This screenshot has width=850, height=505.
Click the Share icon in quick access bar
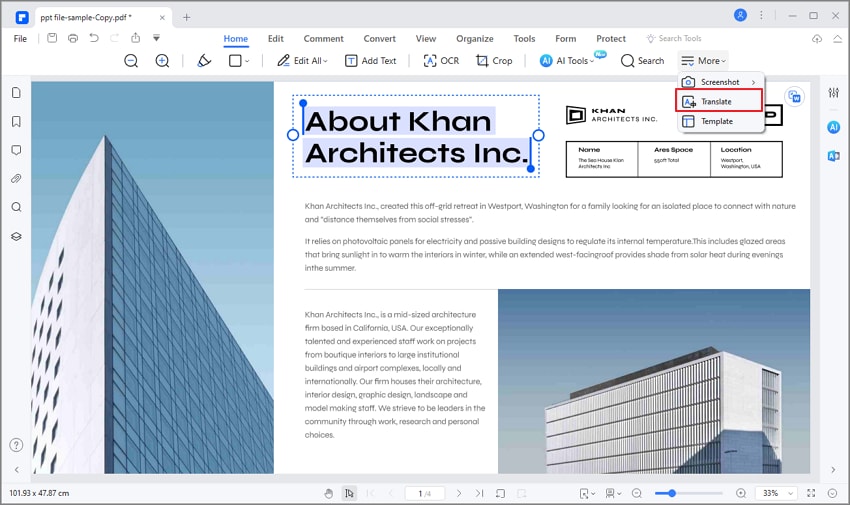coord(136,38)
